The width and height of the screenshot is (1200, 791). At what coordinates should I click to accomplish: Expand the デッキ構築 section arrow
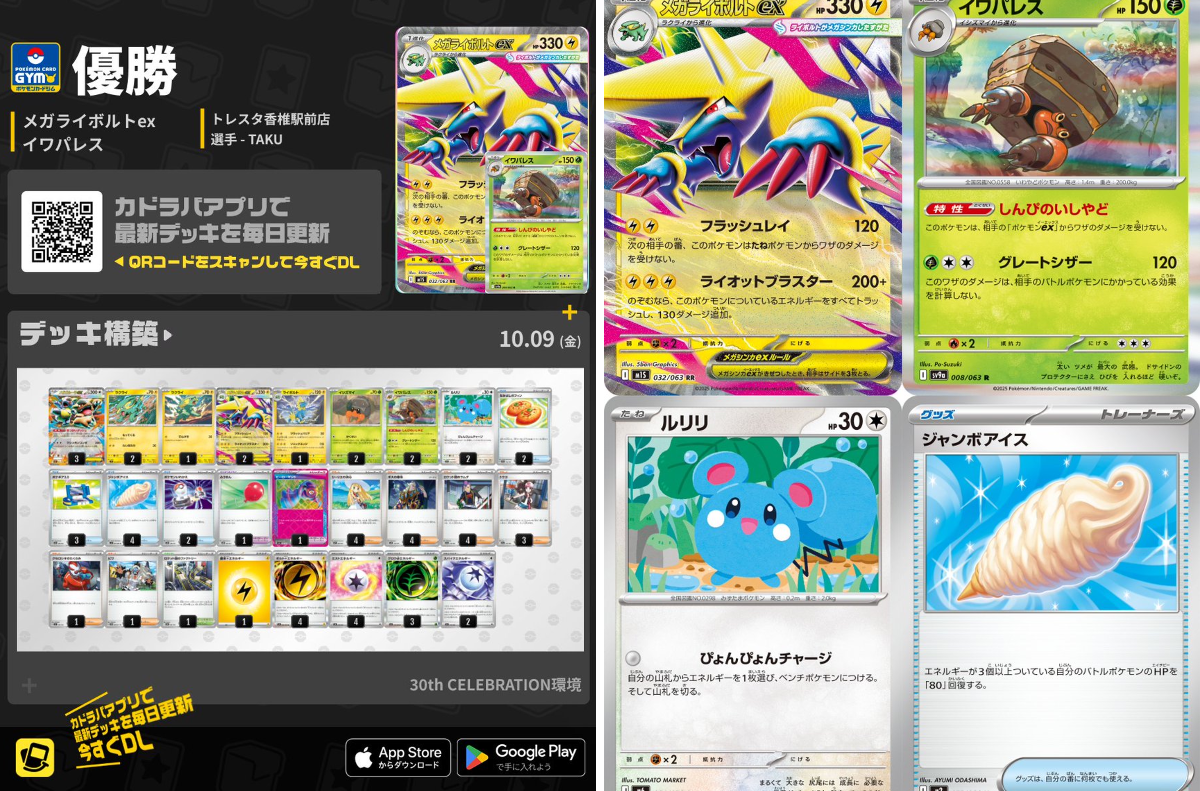(168, 335)
